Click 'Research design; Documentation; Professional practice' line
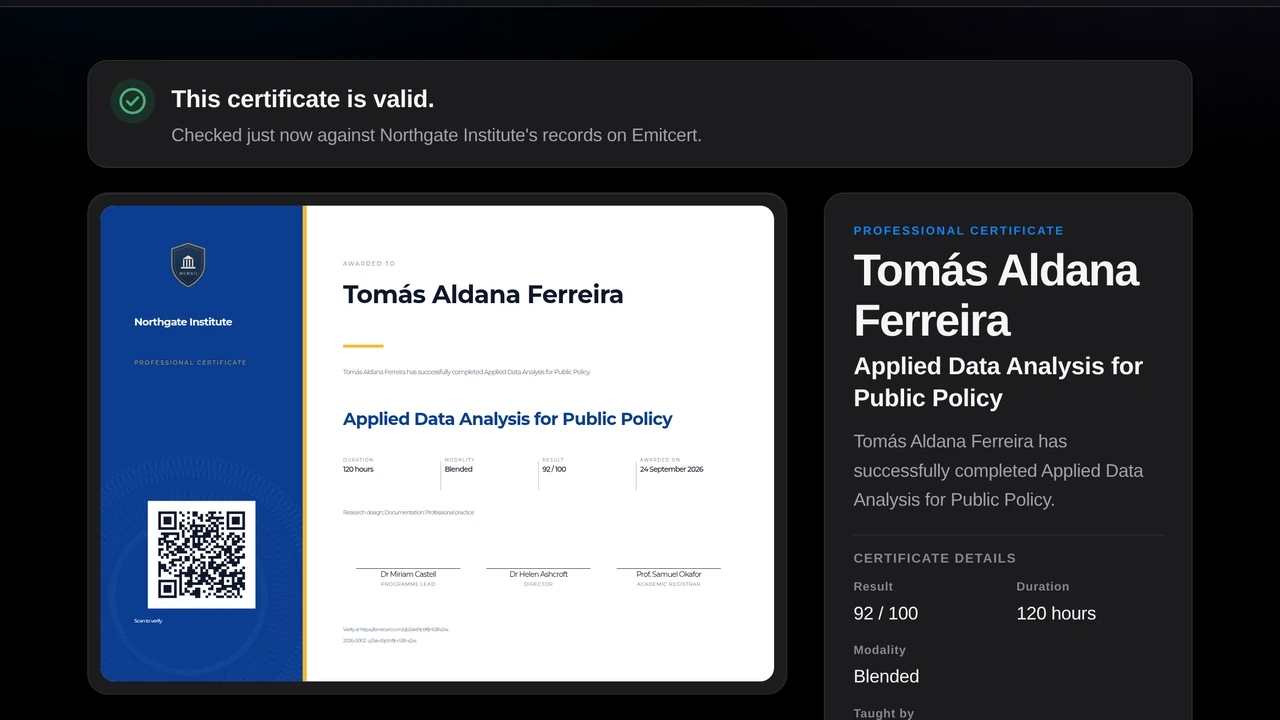 click(x=408, y=512)
